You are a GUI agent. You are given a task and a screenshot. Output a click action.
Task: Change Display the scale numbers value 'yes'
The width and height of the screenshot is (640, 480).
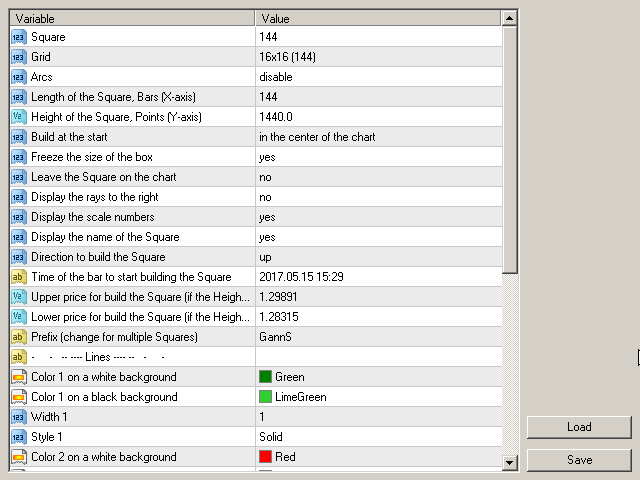[379, 217]
